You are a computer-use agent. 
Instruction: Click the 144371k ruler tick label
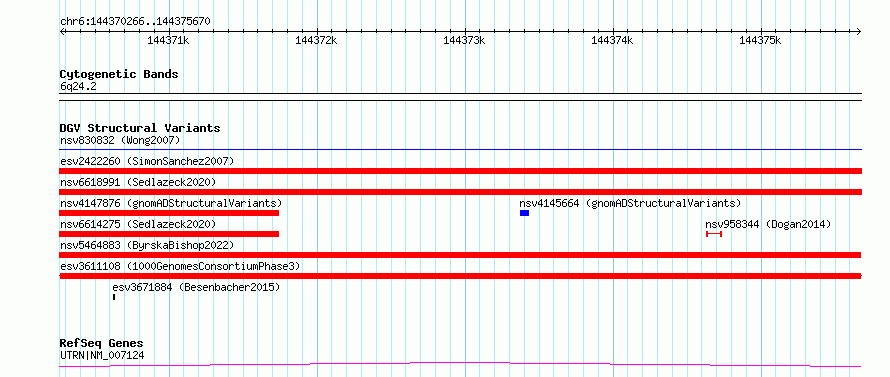tap(168, 40)
